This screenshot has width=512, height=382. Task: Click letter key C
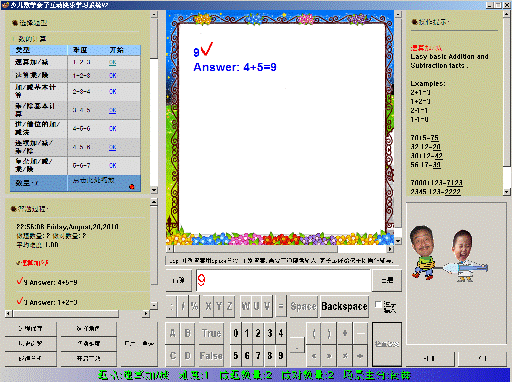pos(173,355)
